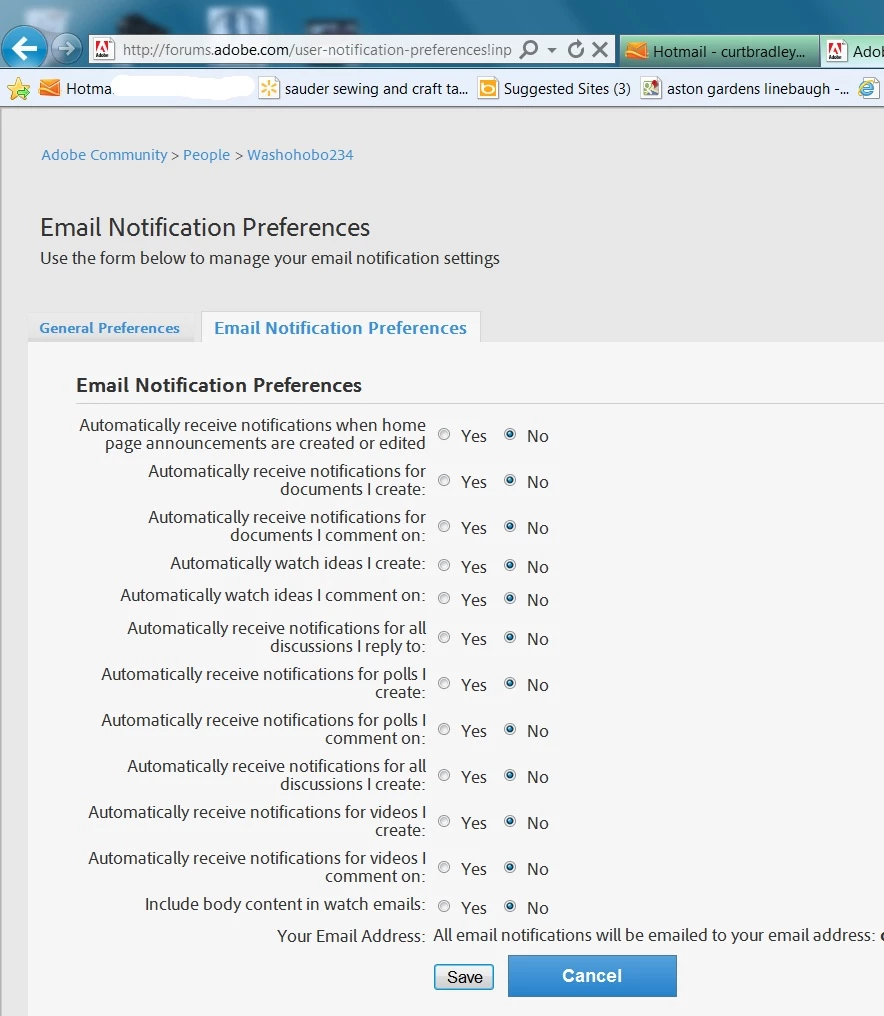Select Yes for polls I comment on

(x=444, y=729)
